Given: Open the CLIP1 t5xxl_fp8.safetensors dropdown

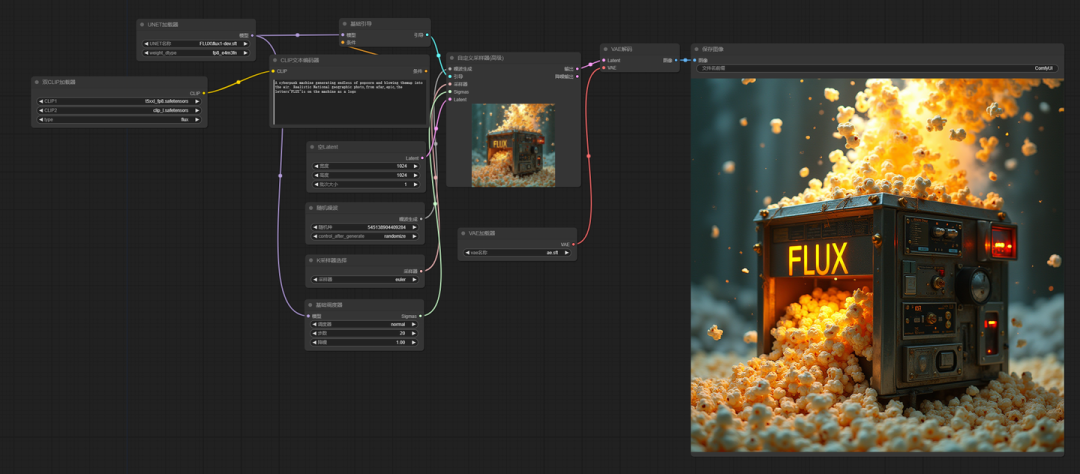Looking at the screenshot, I should point(118,101).
